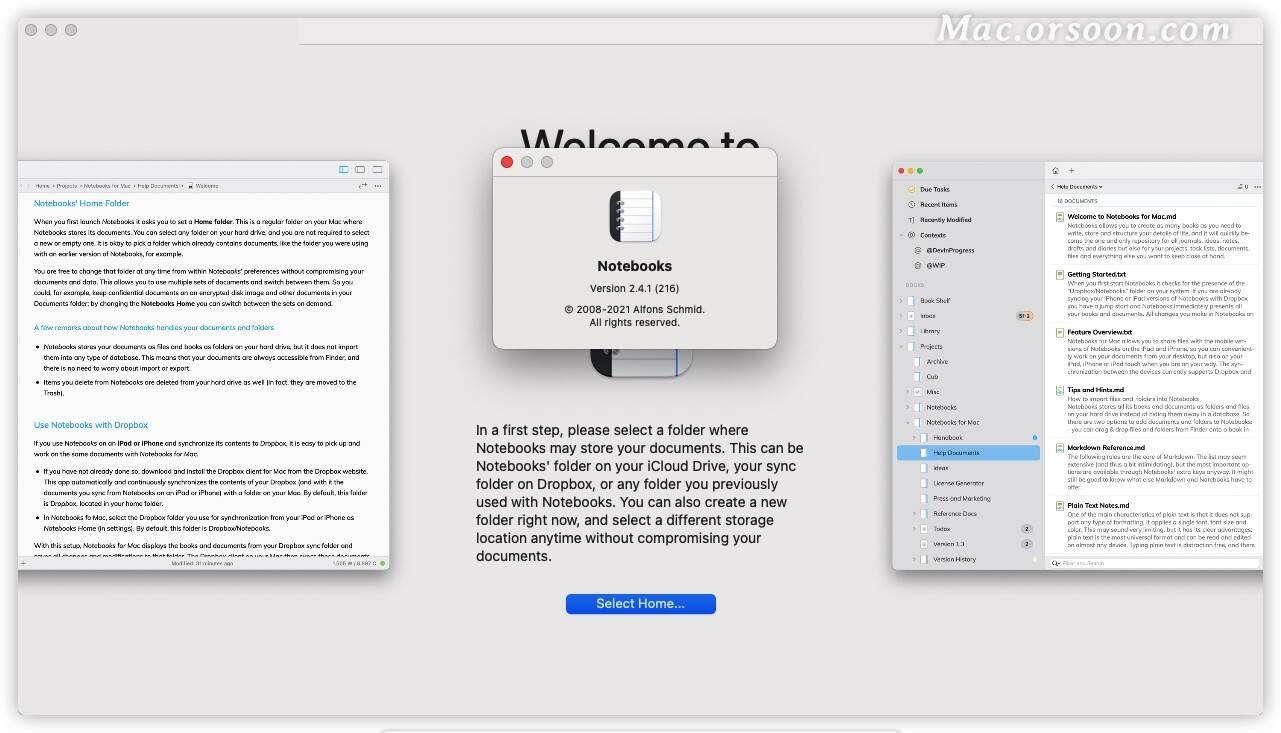Click the plus icon in right preview toolbar
Viewport: 1281px width, 733px height.
tap(1071, 170)
